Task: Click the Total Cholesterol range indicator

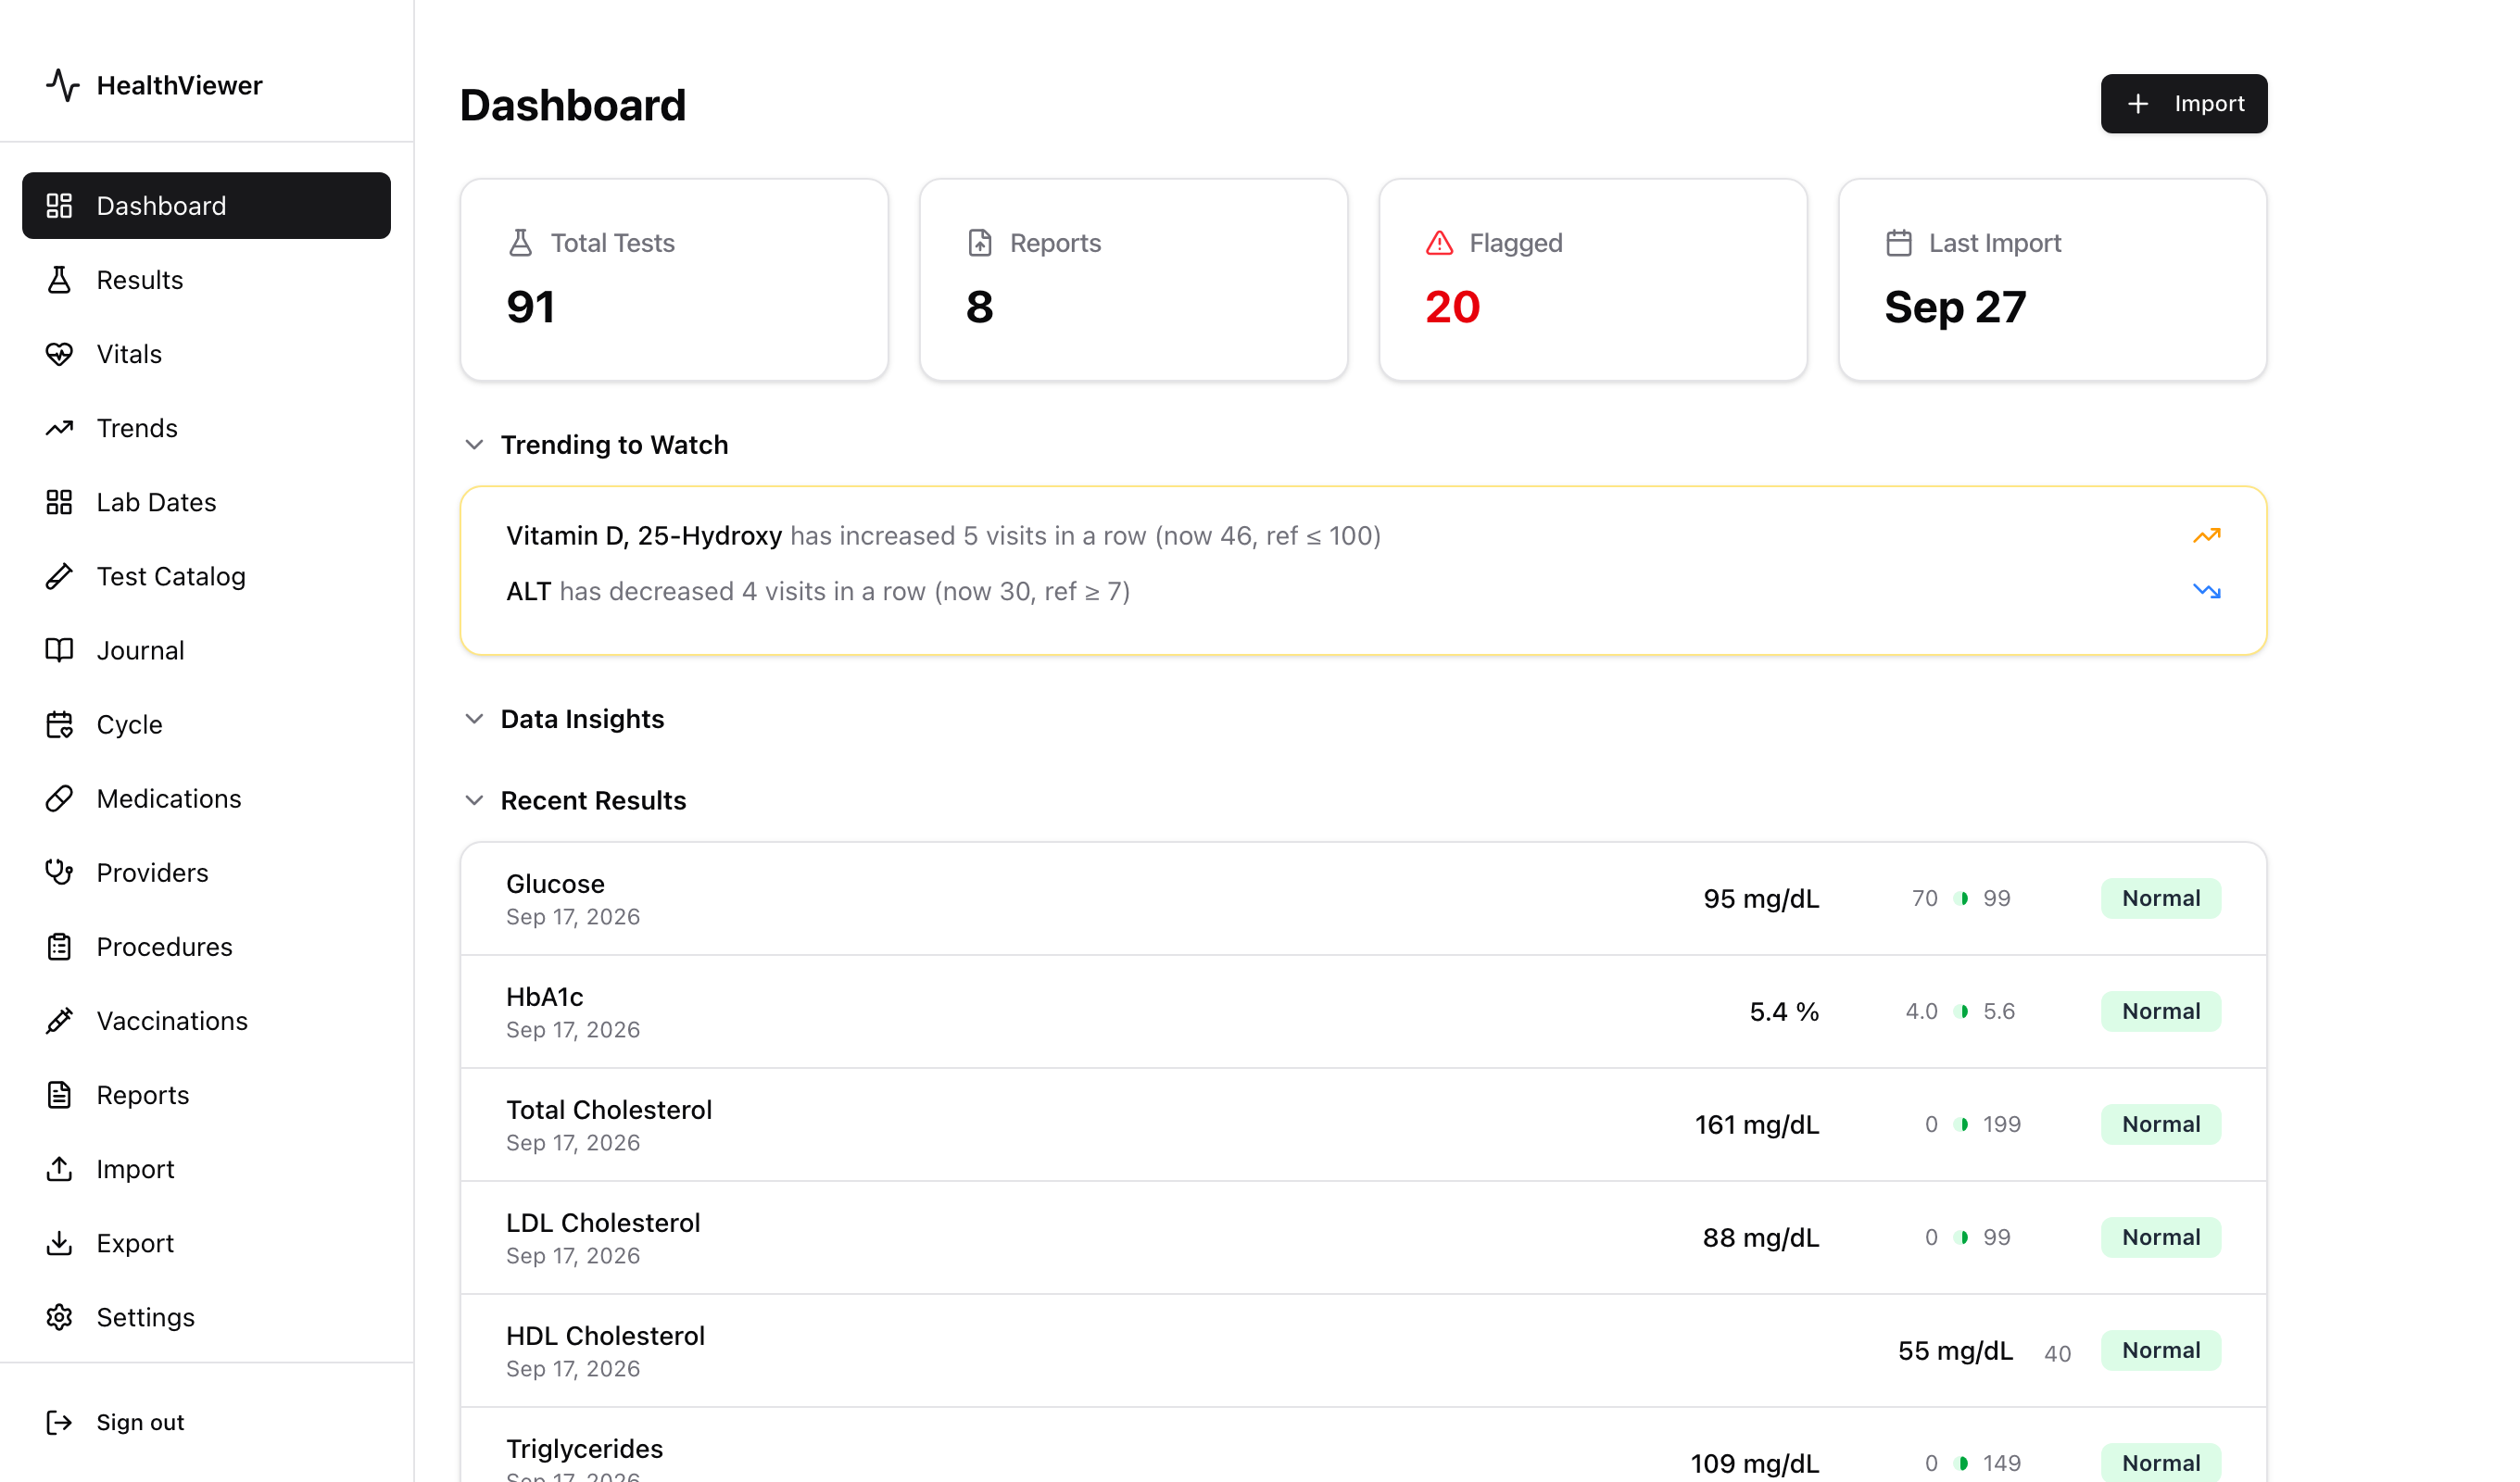Action: (1962, 1124)
